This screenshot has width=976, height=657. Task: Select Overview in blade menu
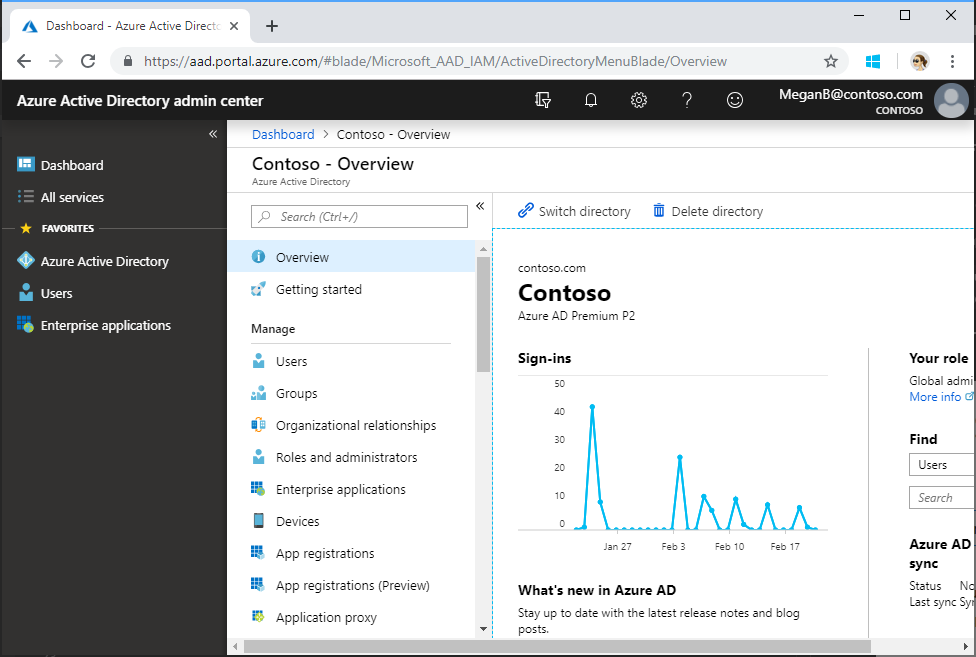[352, 257]
